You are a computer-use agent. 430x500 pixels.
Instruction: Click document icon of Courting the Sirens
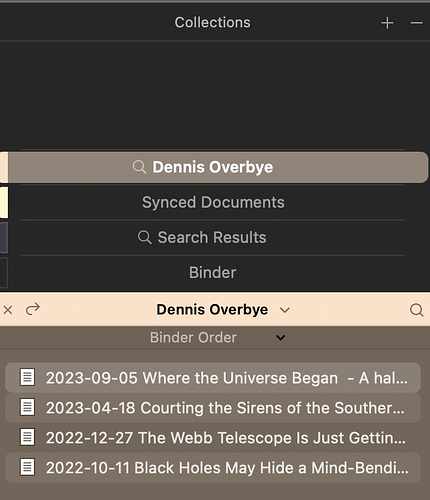[27, 407]
